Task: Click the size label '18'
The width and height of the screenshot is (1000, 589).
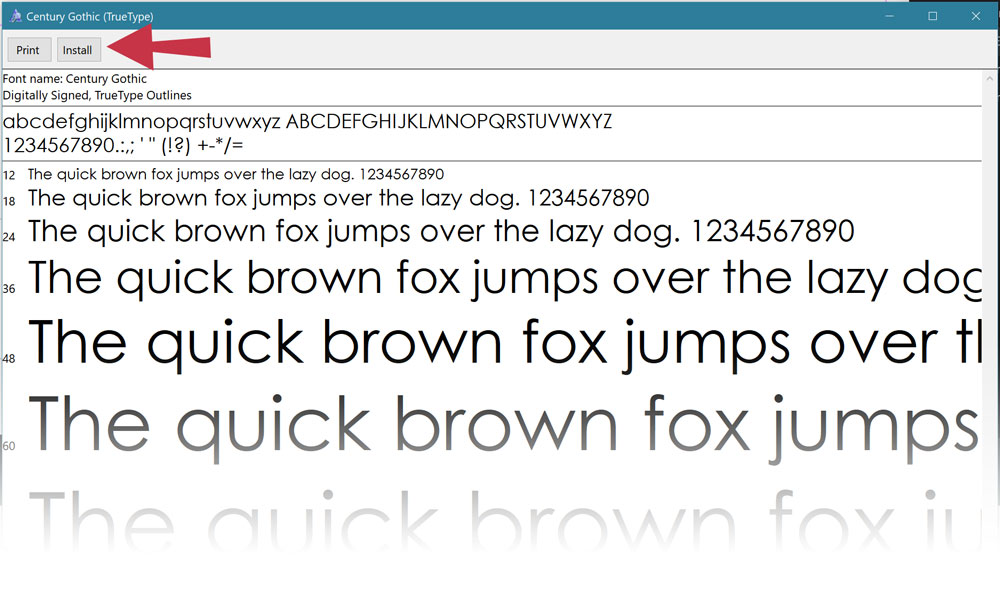Action: 9,201
